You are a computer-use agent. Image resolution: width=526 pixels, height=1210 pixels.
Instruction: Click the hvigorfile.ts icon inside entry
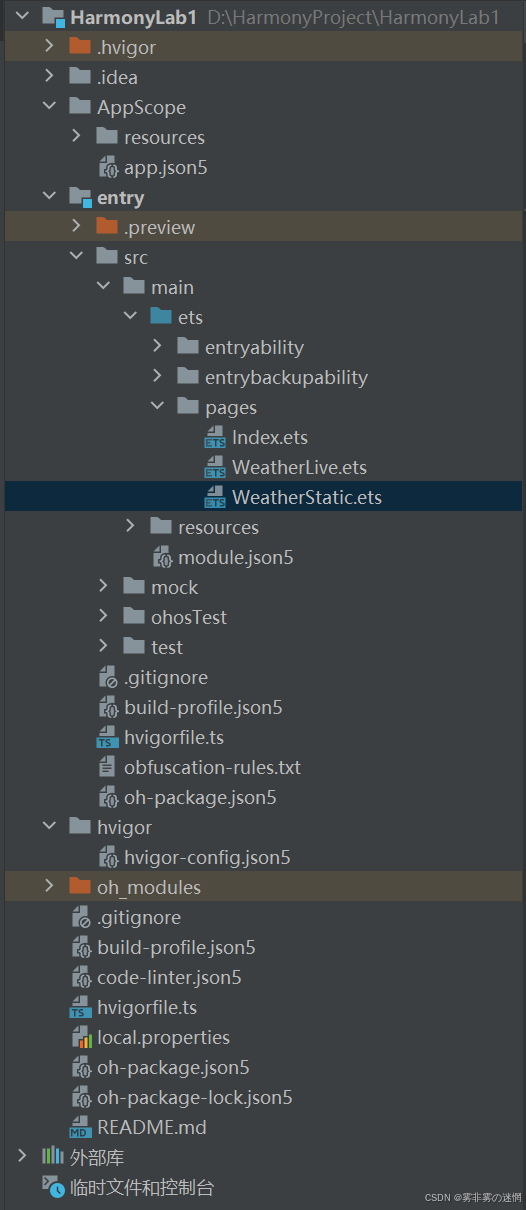tap(107, 737)
